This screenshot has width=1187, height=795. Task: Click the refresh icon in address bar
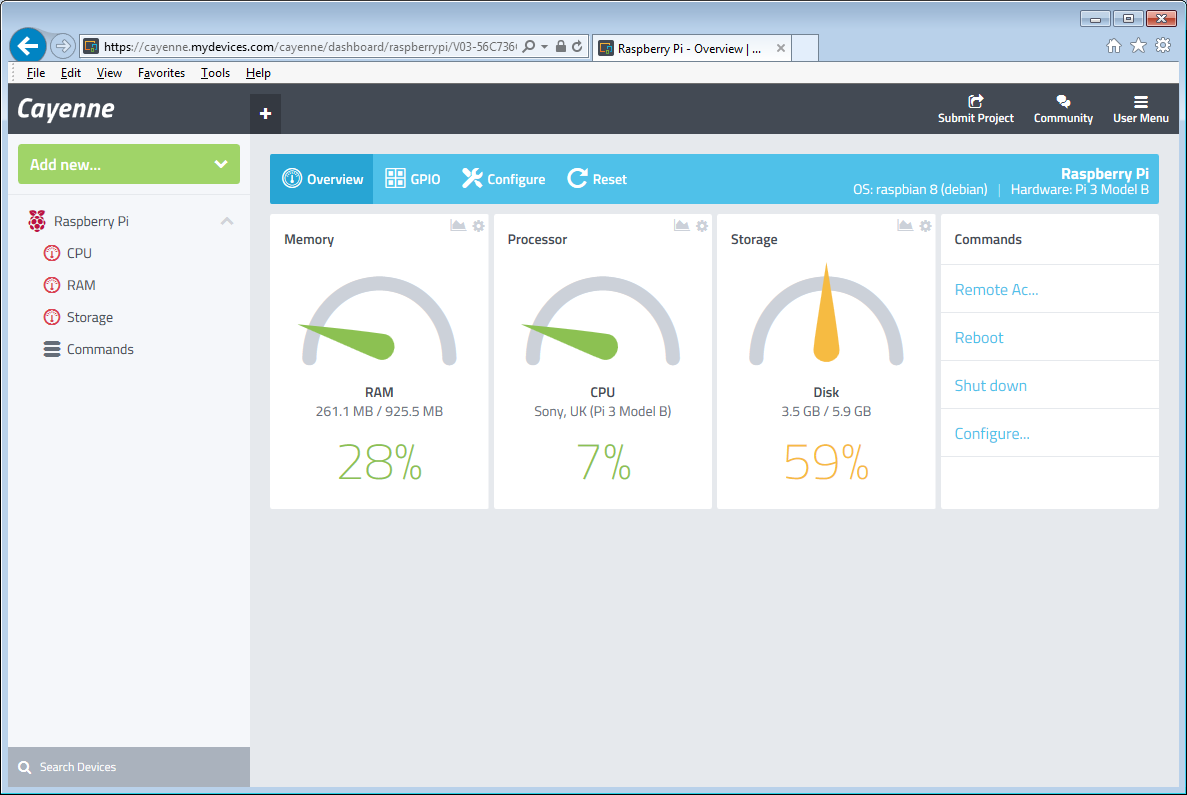(577, 46)
